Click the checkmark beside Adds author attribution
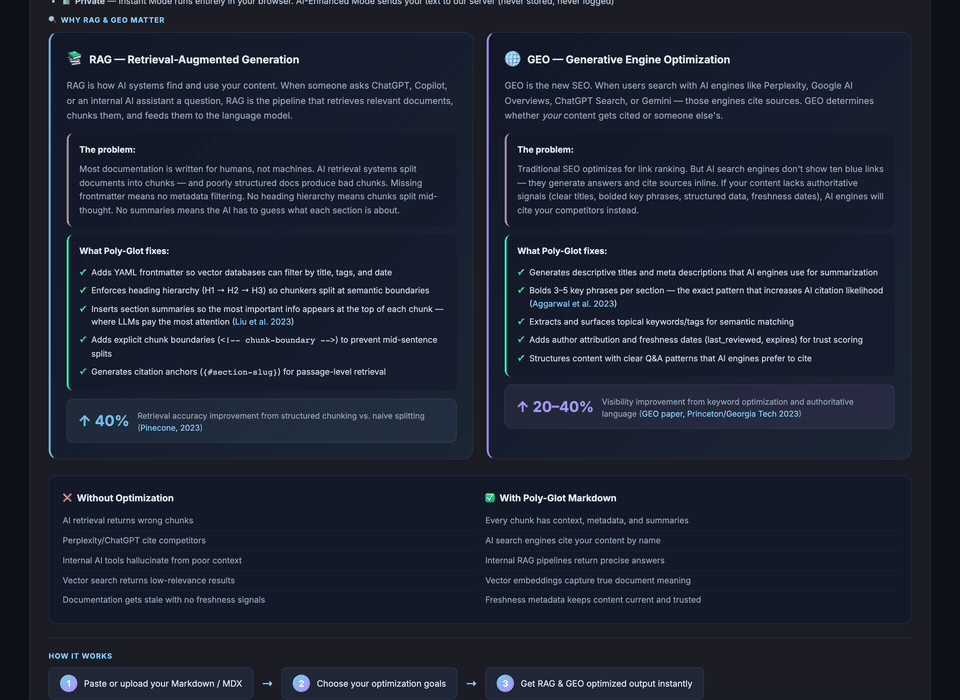Image resolution: width=960 pixels, height=700 pixels. (x=521, y=339)
